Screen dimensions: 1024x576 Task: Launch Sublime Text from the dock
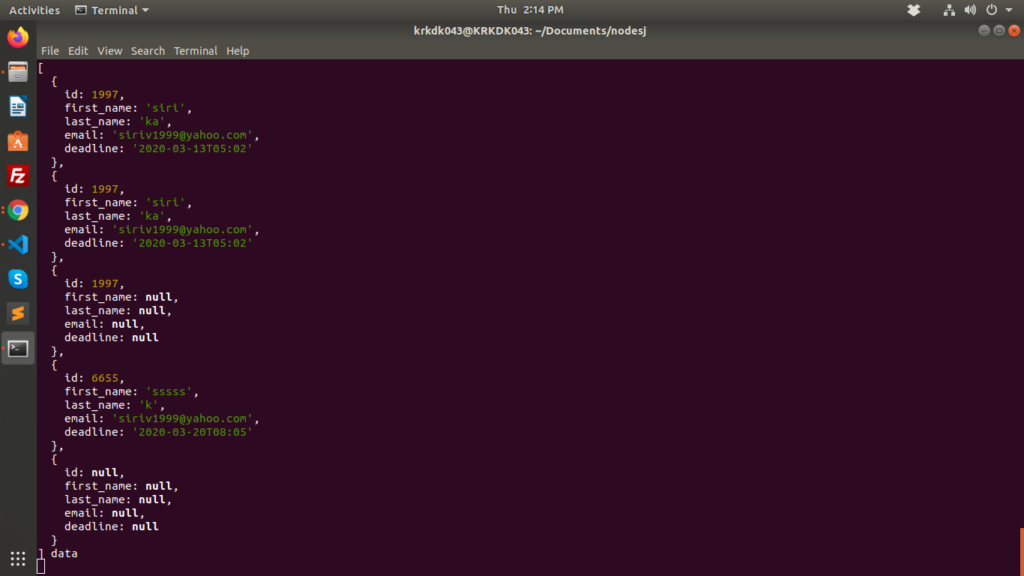click(17, 313)
